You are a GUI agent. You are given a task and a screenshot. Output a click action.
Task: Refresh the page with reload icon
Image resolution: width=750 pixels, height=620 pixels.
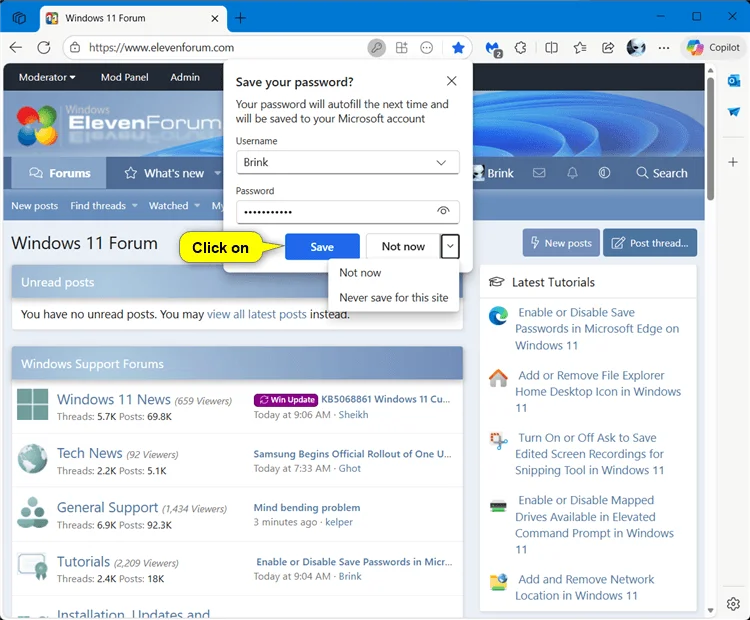pyautogui.click(x=44, y=47)
